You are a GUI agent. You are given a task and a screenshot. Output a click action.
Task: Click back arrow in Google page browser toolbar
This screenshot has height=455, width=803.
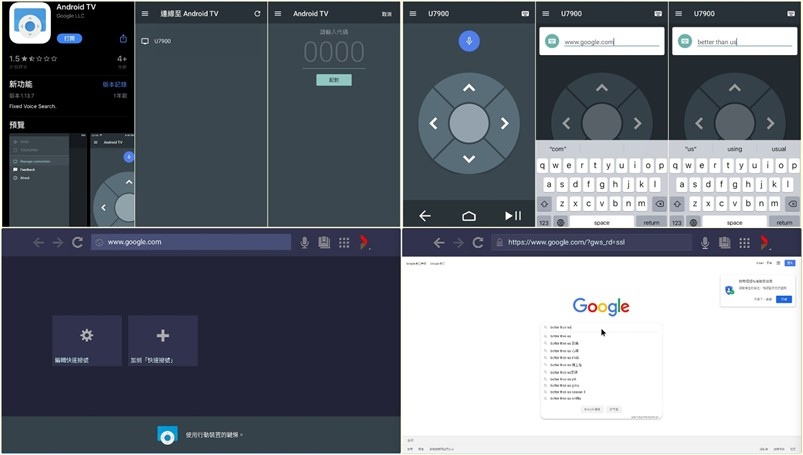click(439, 242)
